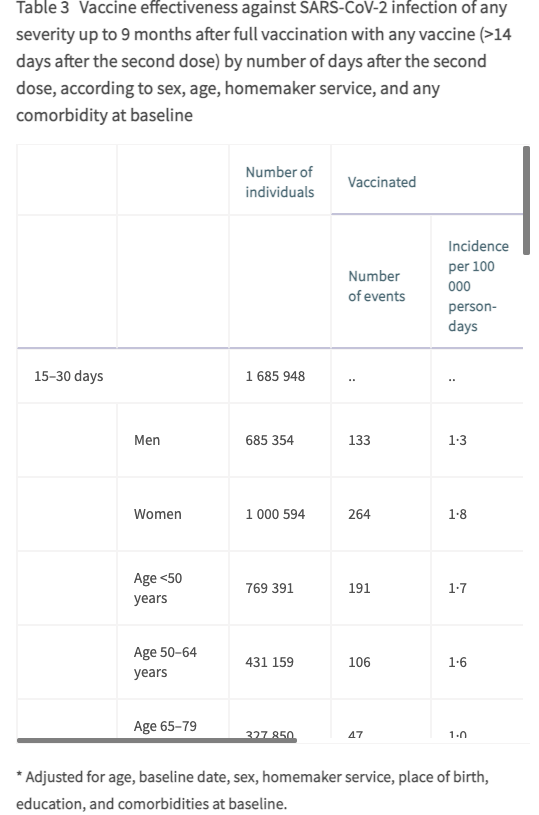Select the '15–30 days' row label

[69, 376]
